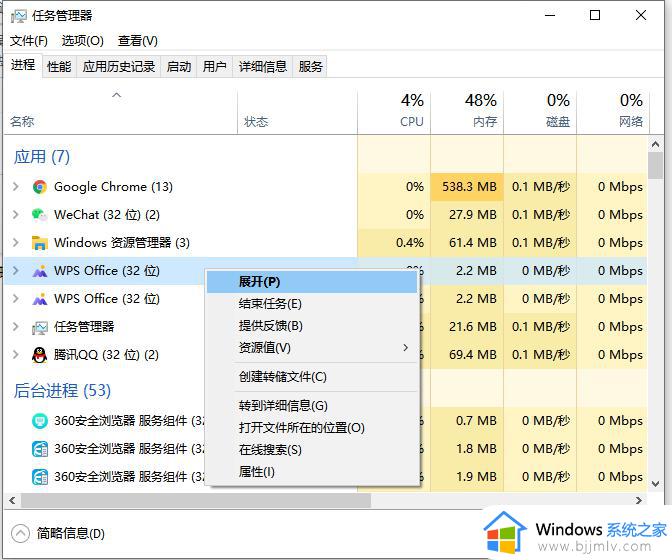The height and width of the screenshot is (560, 672).
Task: Click the 69.4 MB memory cell
Action: [x=467, y=355]
